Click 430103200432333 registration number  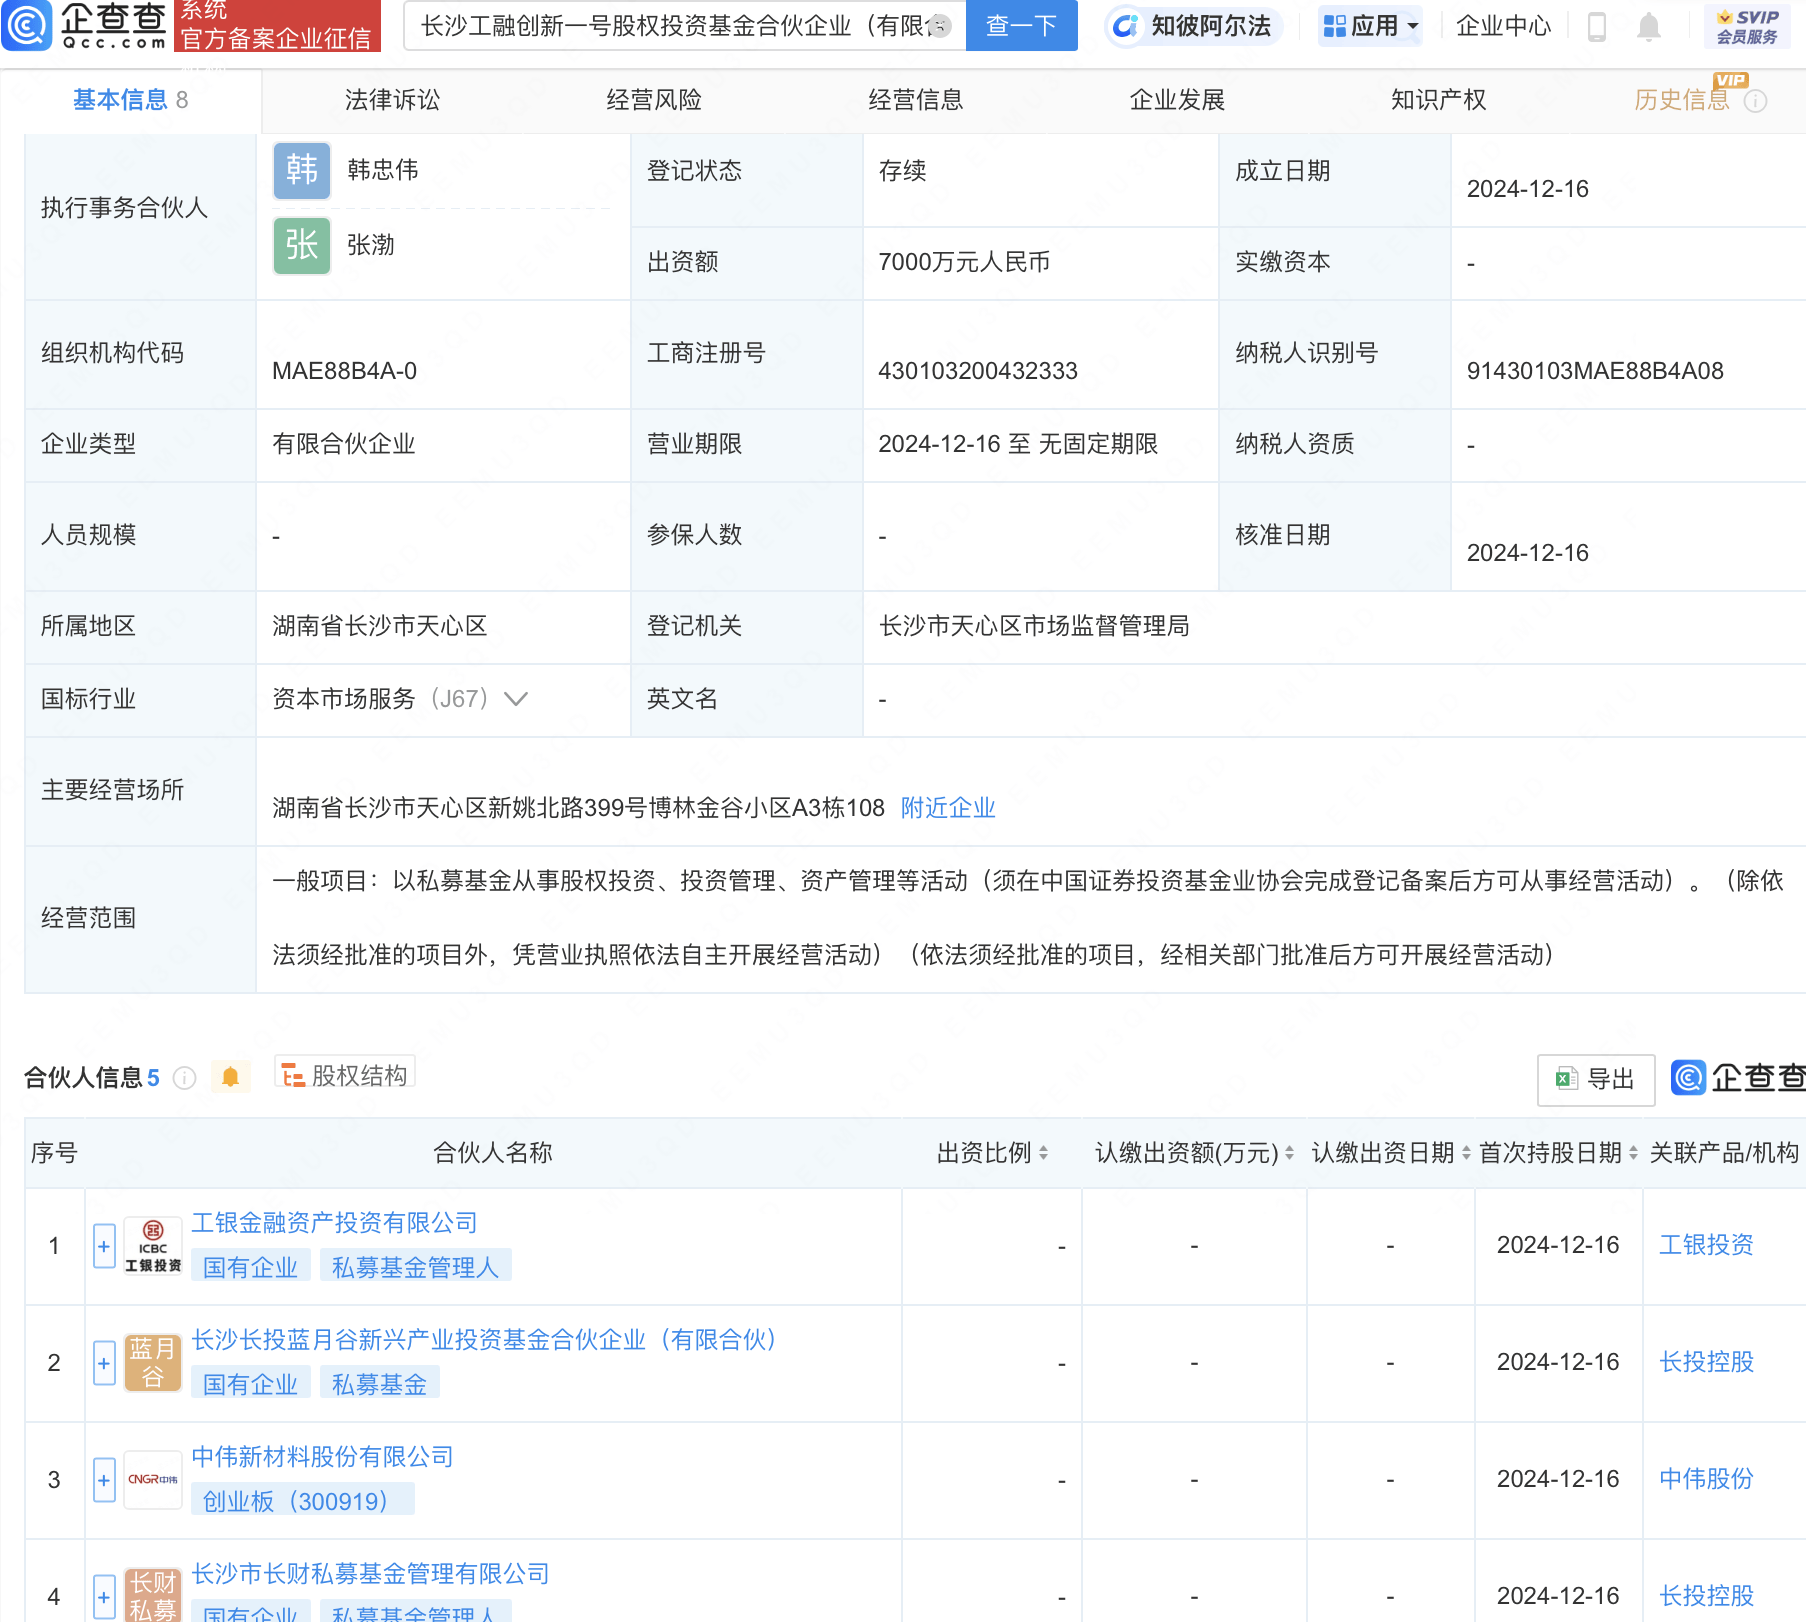(977, 371)
